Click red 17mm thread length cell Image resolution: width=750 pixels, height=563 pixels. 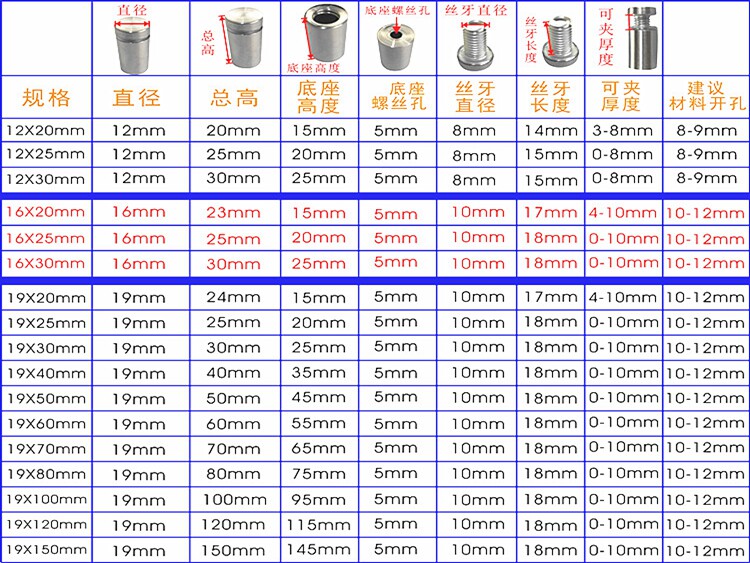(551, 212)
